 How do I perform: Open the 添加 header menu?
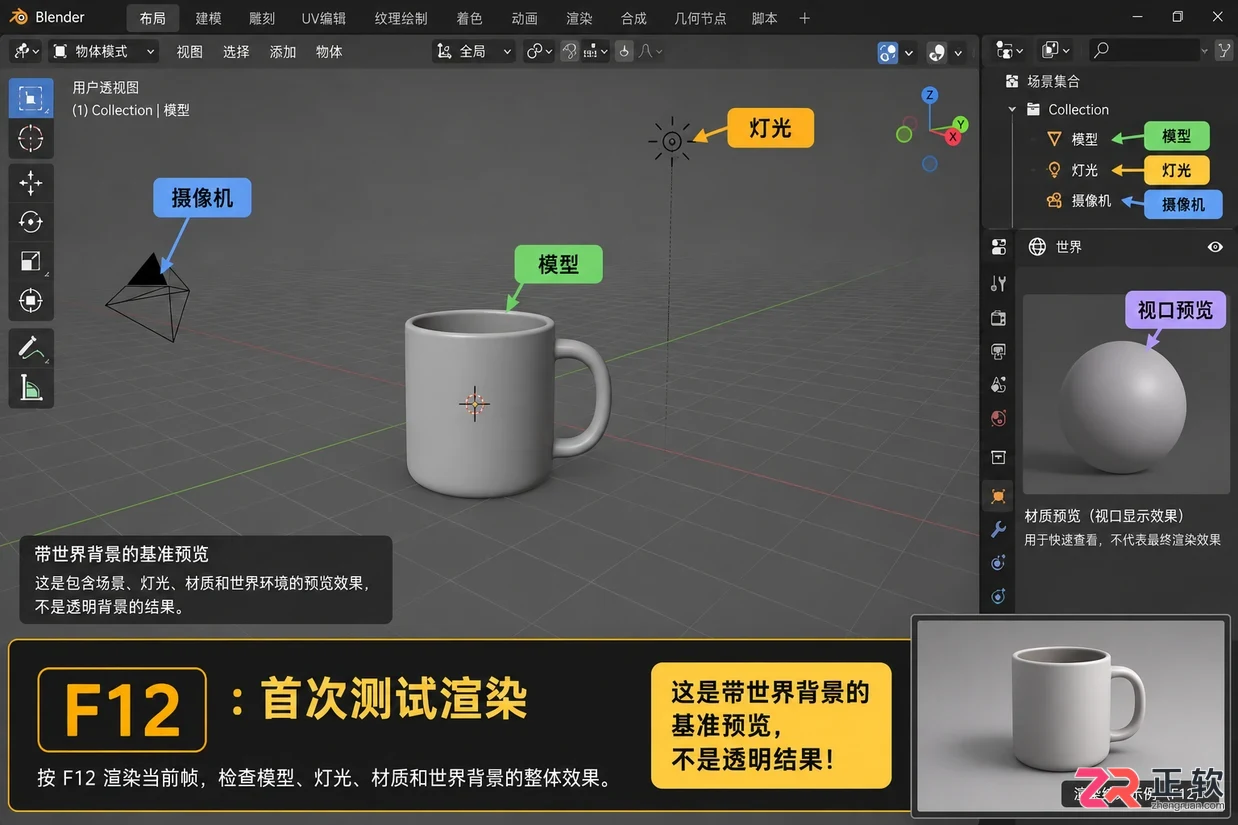(x=283, y=52)
